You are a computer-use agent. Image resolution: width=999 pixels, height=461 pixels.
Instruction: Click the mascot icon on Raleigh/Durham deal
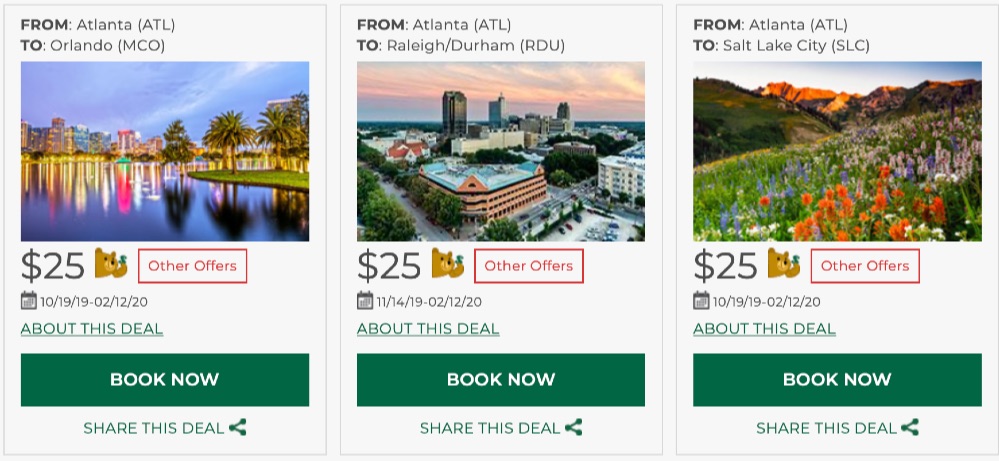(448, 264)
